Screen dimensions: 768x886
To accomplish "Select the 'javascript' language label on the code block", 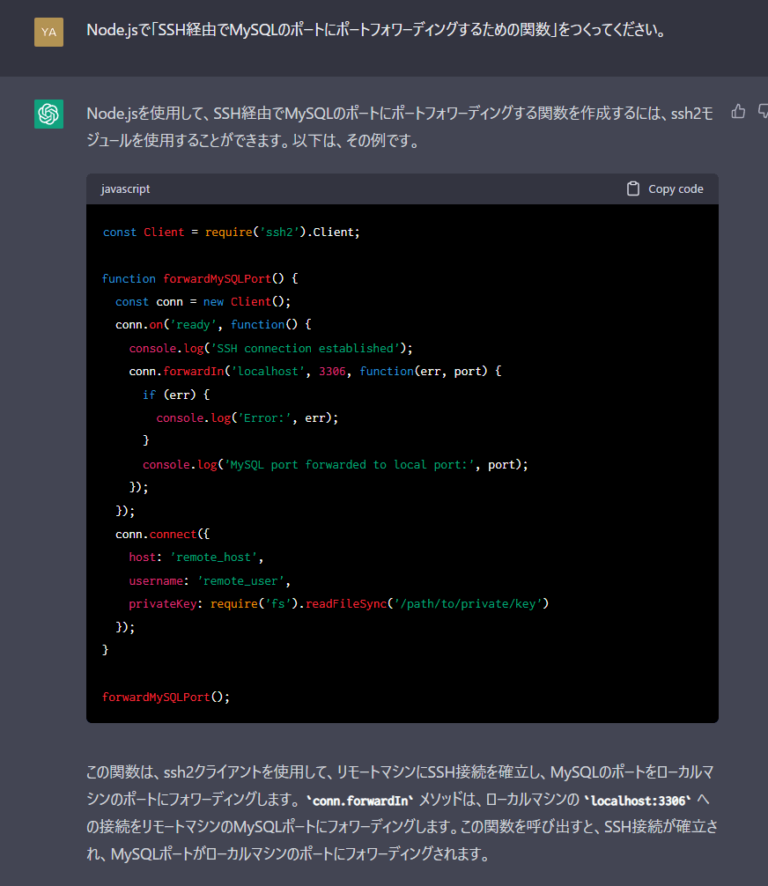I will click(x=123, y=188).
